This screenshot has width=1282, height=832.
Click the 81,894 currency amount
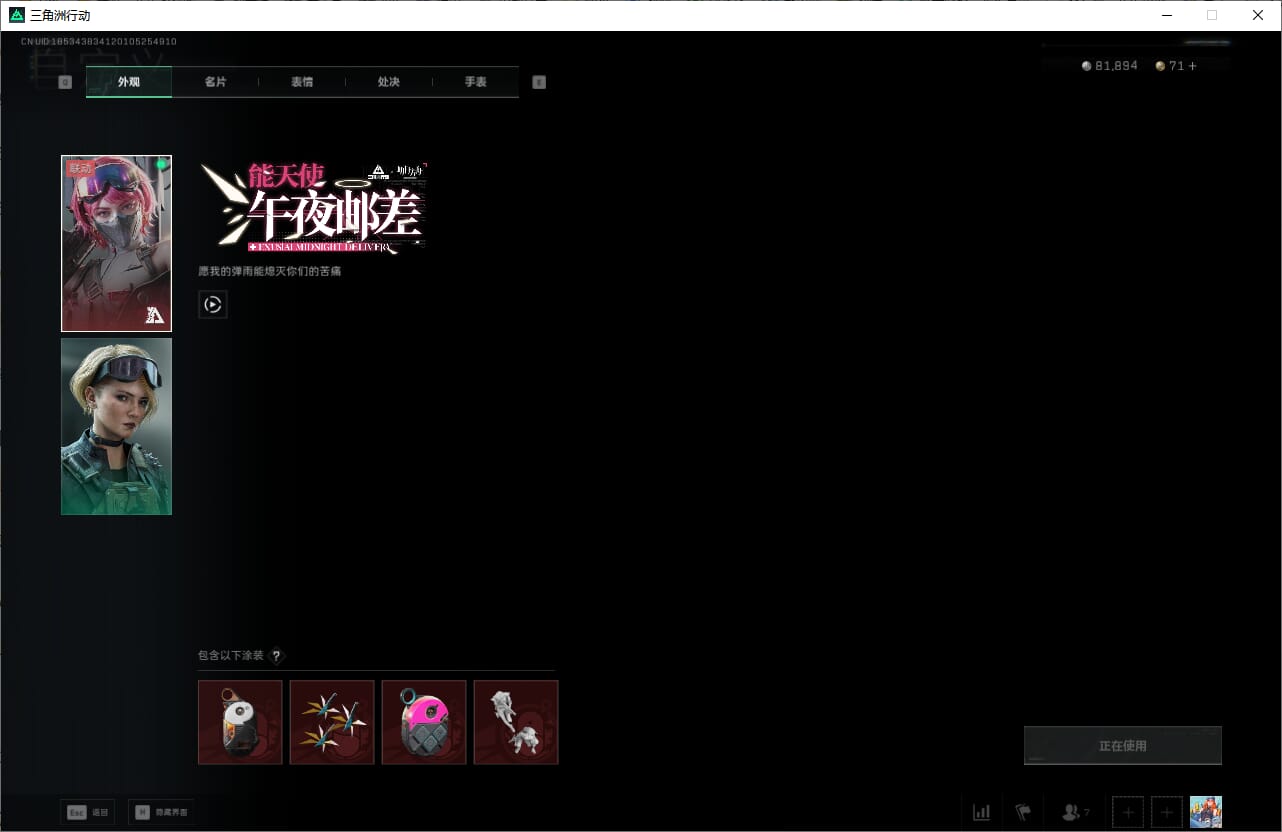pyautogui.click(x=1116, y=66)
